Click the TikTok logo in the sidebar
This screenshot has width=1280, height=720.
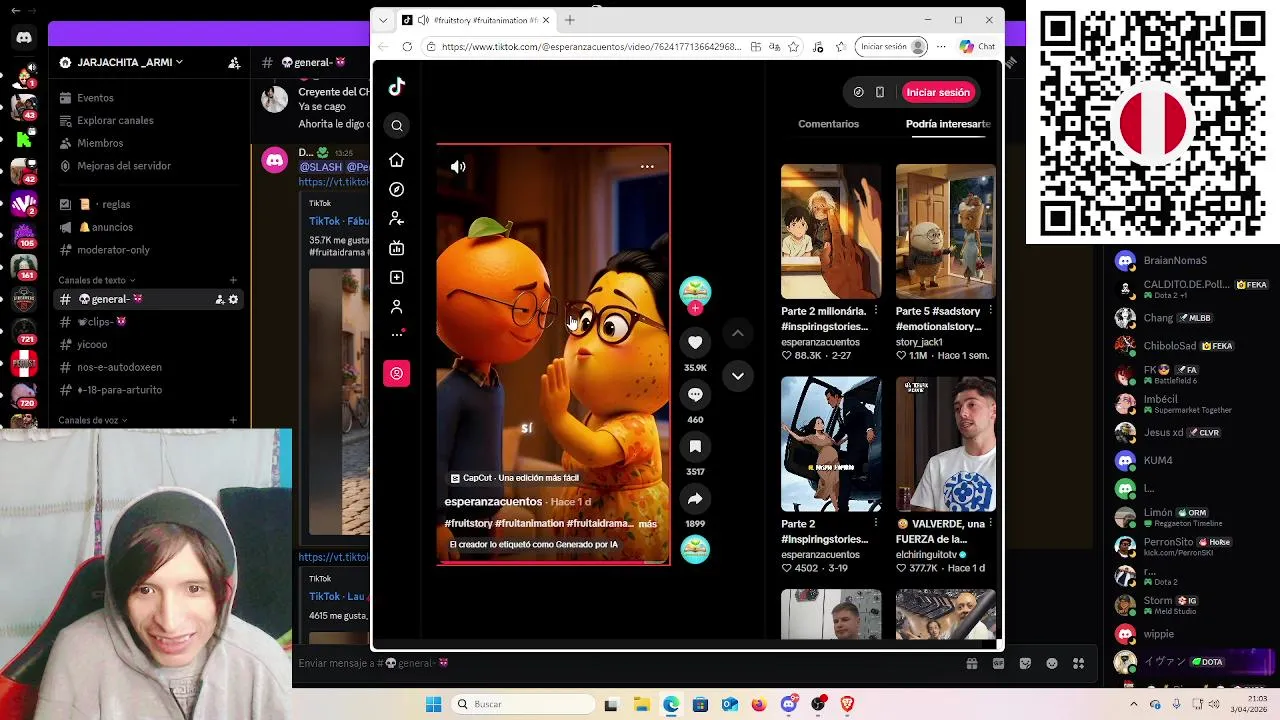click(397, 87)
